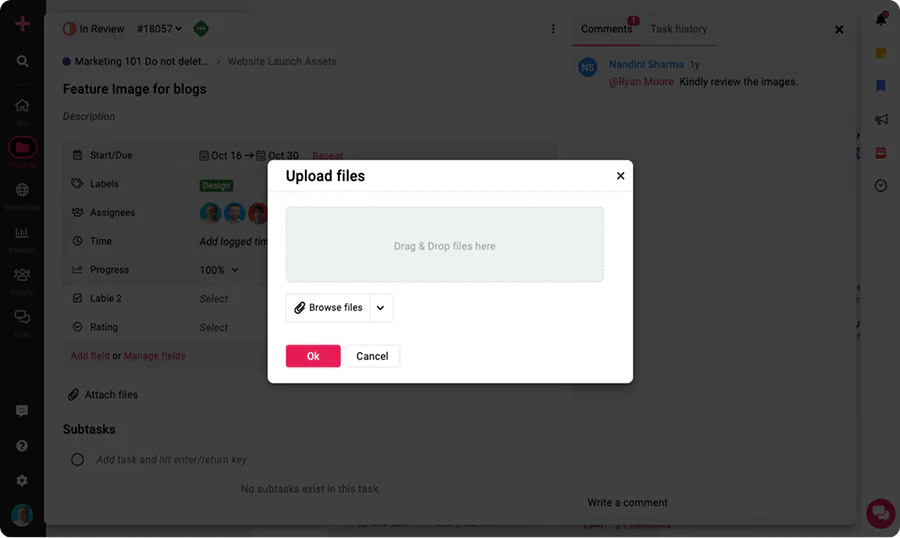The height and width of the screenshot is (538, 900).
Task: Open the Lable 2 Select field
Action: pos(214,299)
